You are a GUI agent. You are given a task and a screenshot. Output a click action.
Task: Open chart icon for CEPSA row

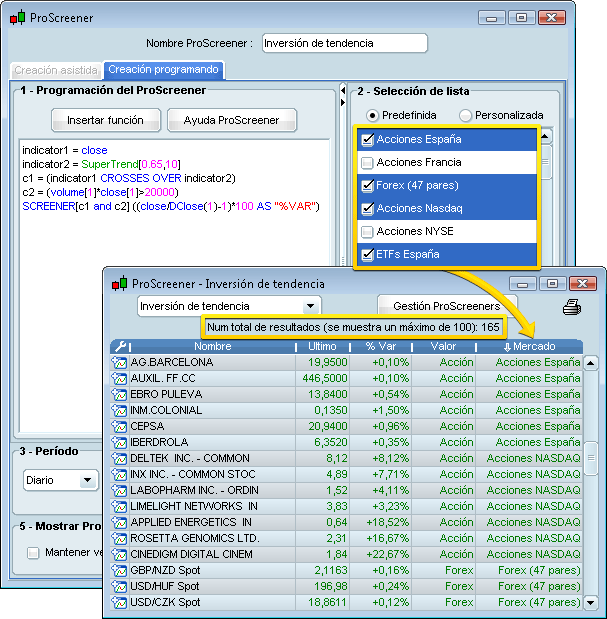[x=119, y=426]
